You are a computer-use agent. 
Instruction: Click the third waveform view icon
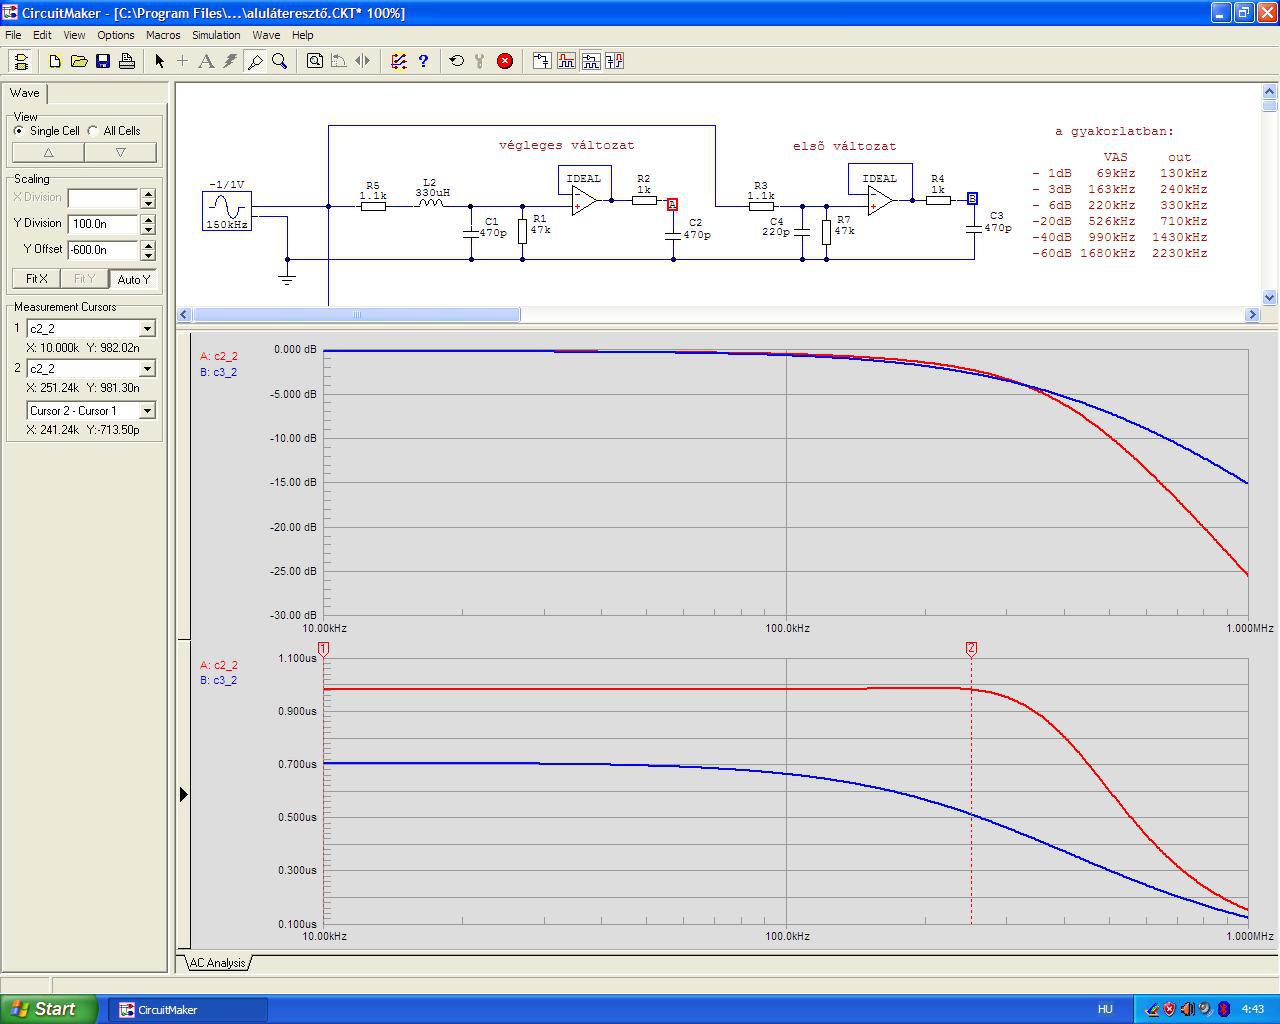[x=590, y=61]
